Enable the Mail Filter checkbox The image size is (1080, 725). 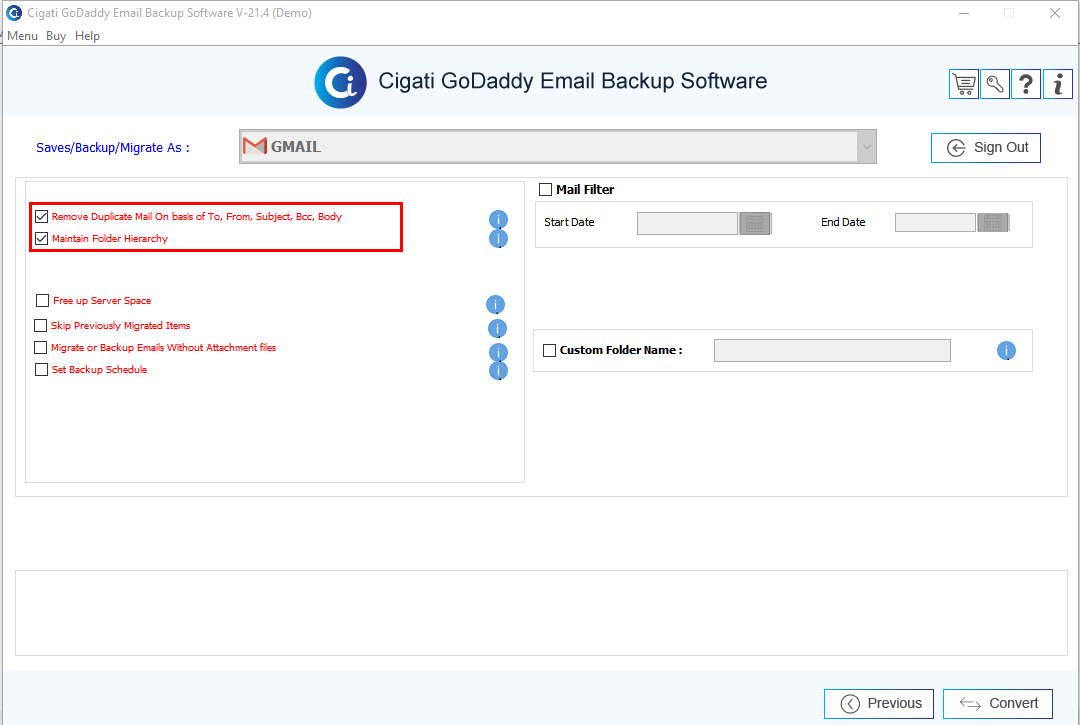(x=546, y=189)
